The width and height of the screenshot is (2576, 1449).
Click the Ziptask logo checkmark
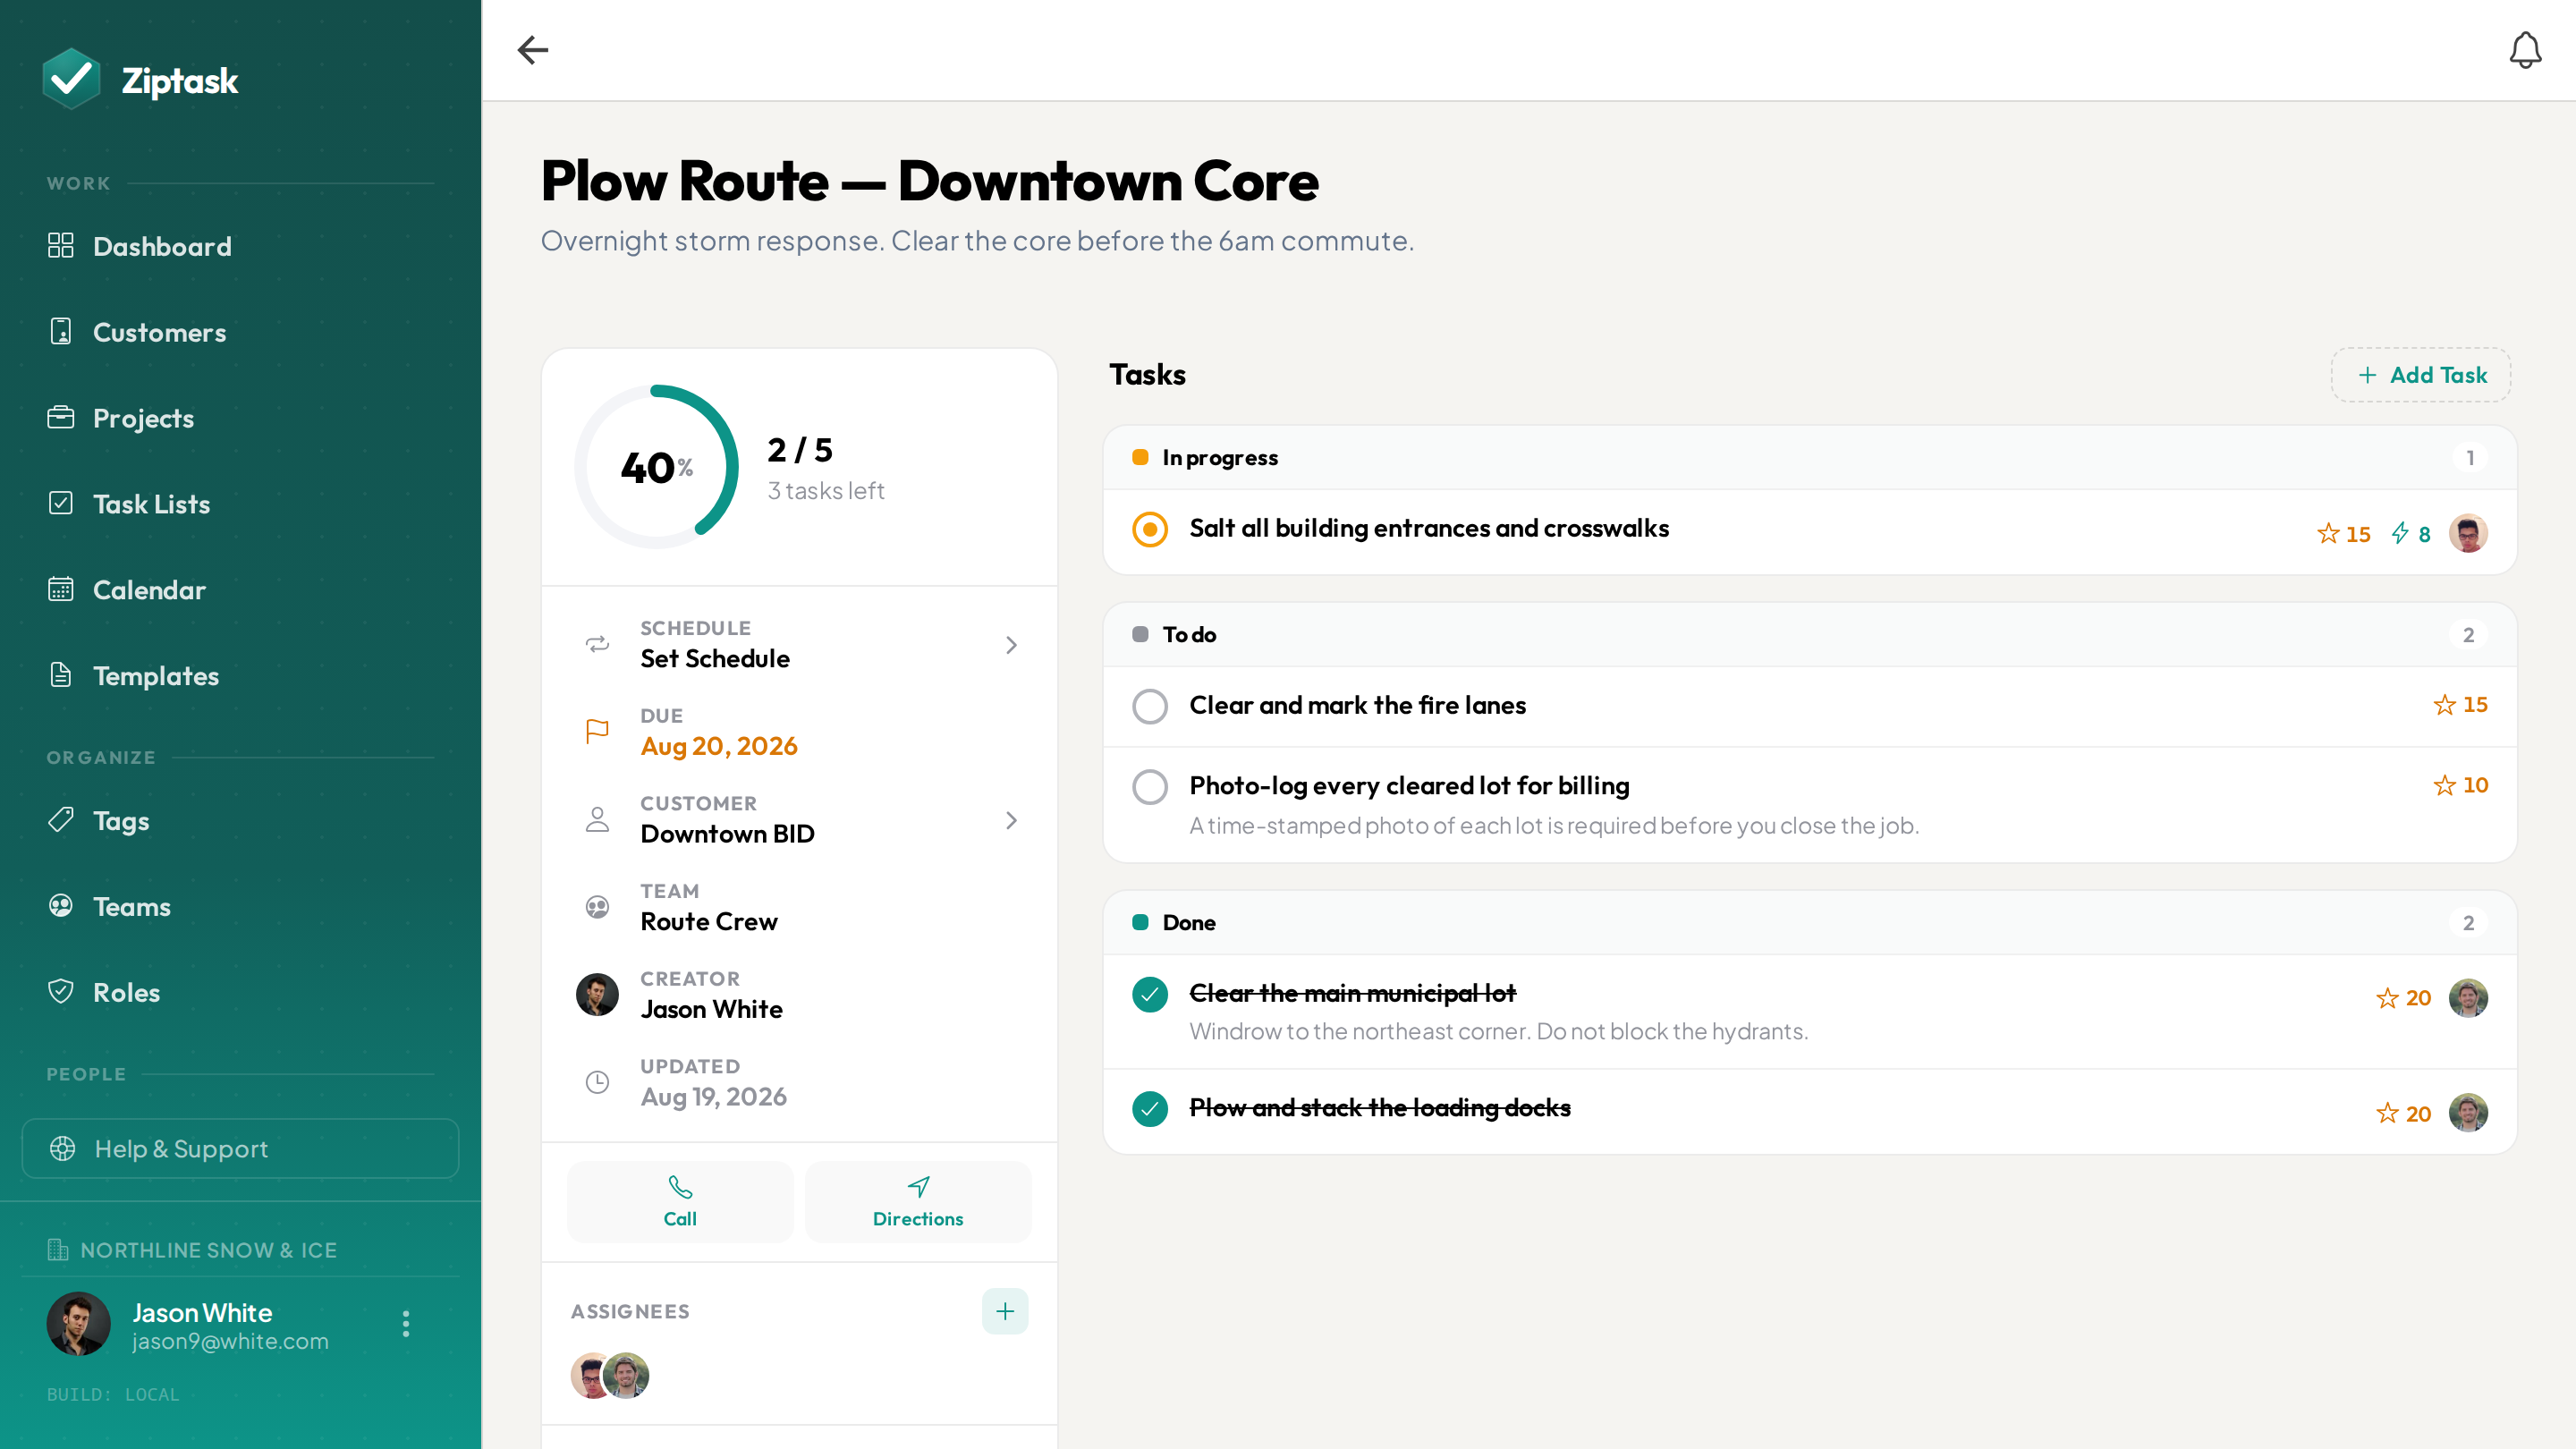71,79
